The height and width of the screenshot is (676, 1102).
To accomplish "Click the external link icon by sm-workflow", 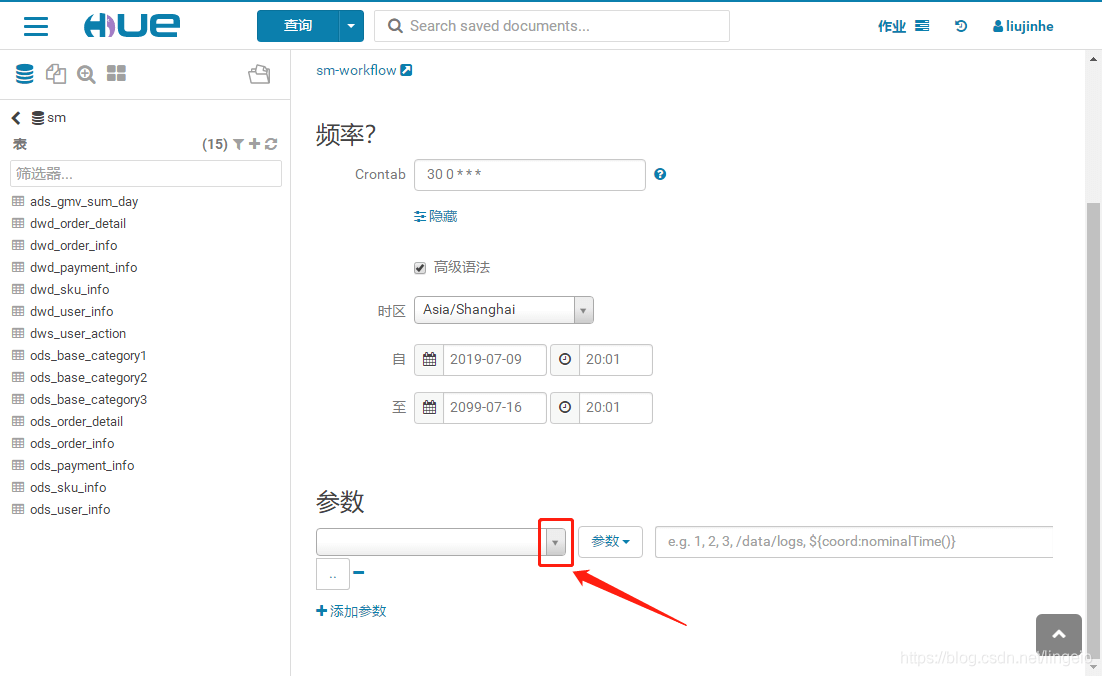I will (x=406, y=70).
